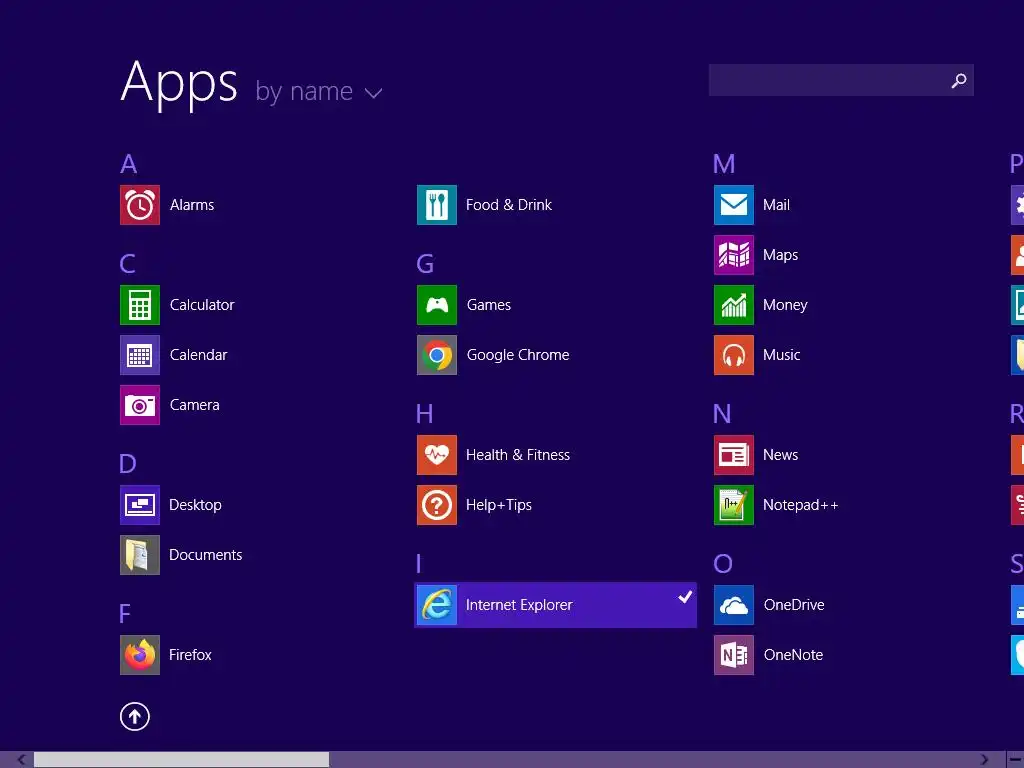The image size is (1024, 768).
Task: Open the Money chart icon
Action: pyautogui.click(x=734, y=305)
